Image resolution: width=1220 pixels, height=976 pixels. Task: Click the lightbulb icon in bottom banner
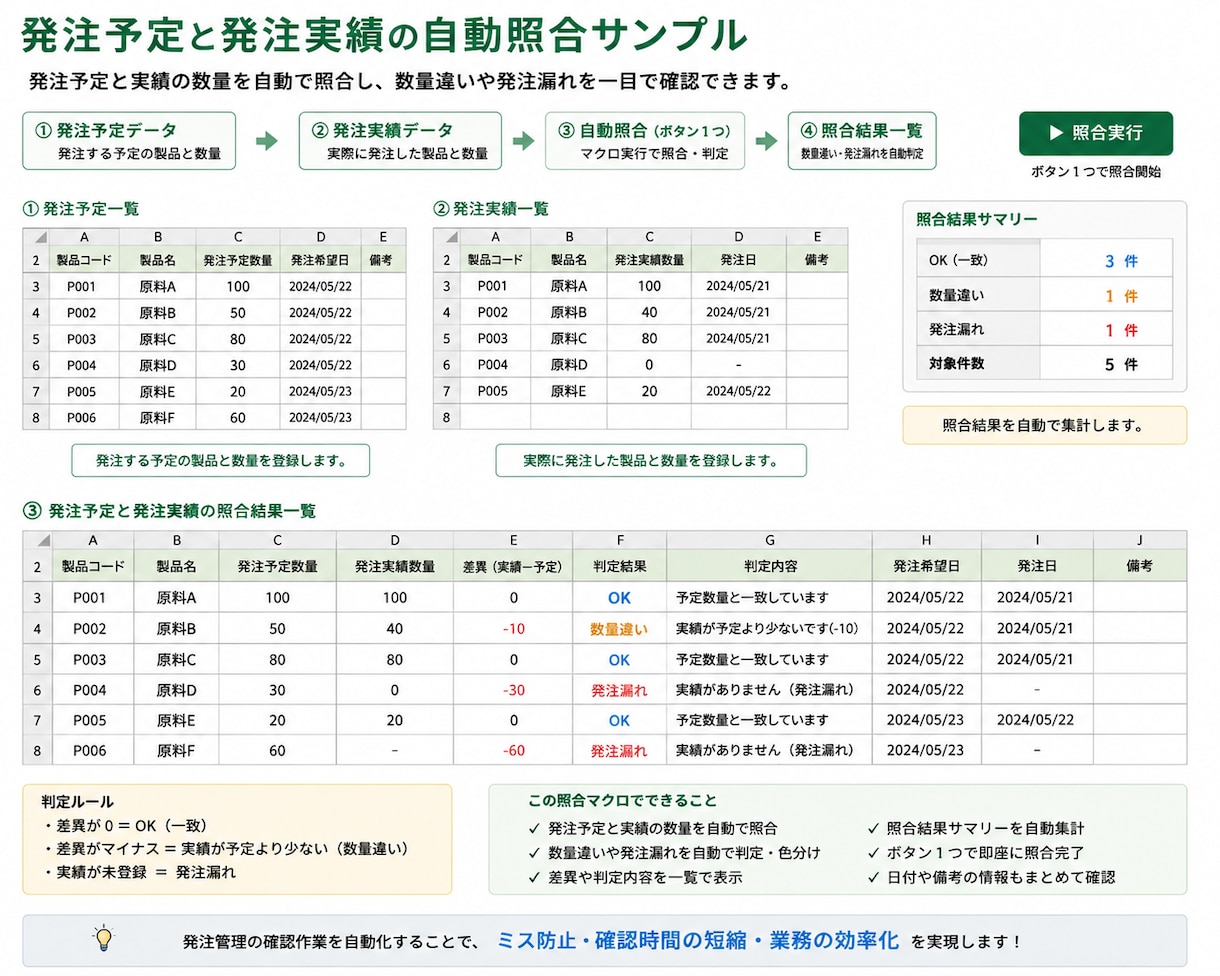click(104, 939)
